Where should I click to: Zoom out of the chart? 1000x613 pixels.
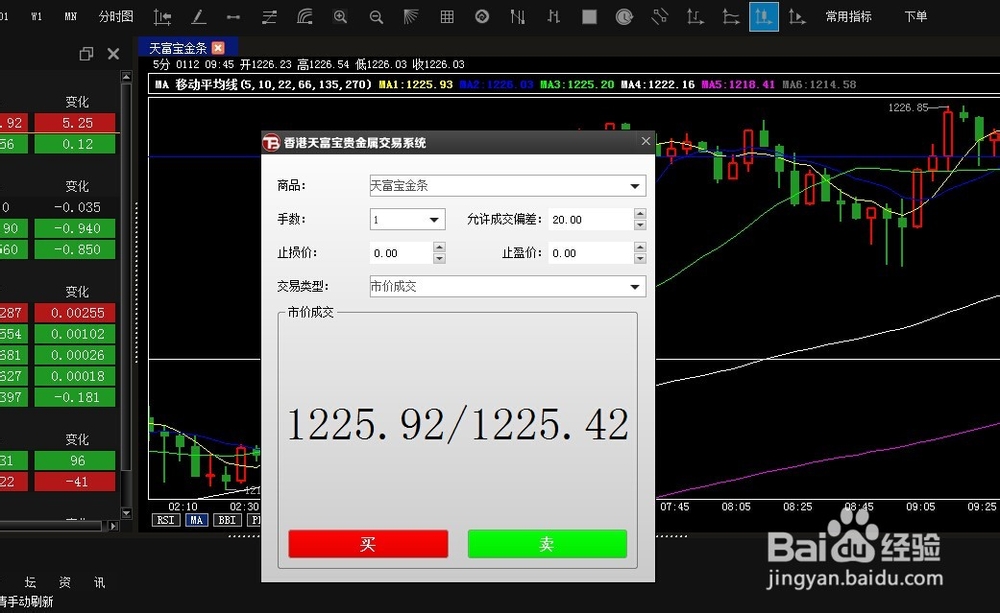(376, 17)
